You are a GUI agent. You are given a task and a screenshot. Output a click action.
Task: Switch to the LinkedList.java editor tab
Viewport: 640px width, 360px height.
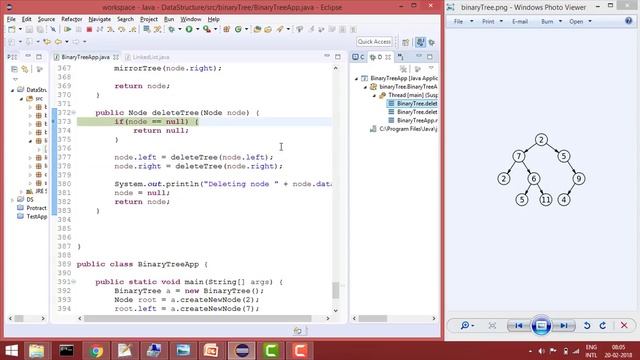tap(147, 57)
